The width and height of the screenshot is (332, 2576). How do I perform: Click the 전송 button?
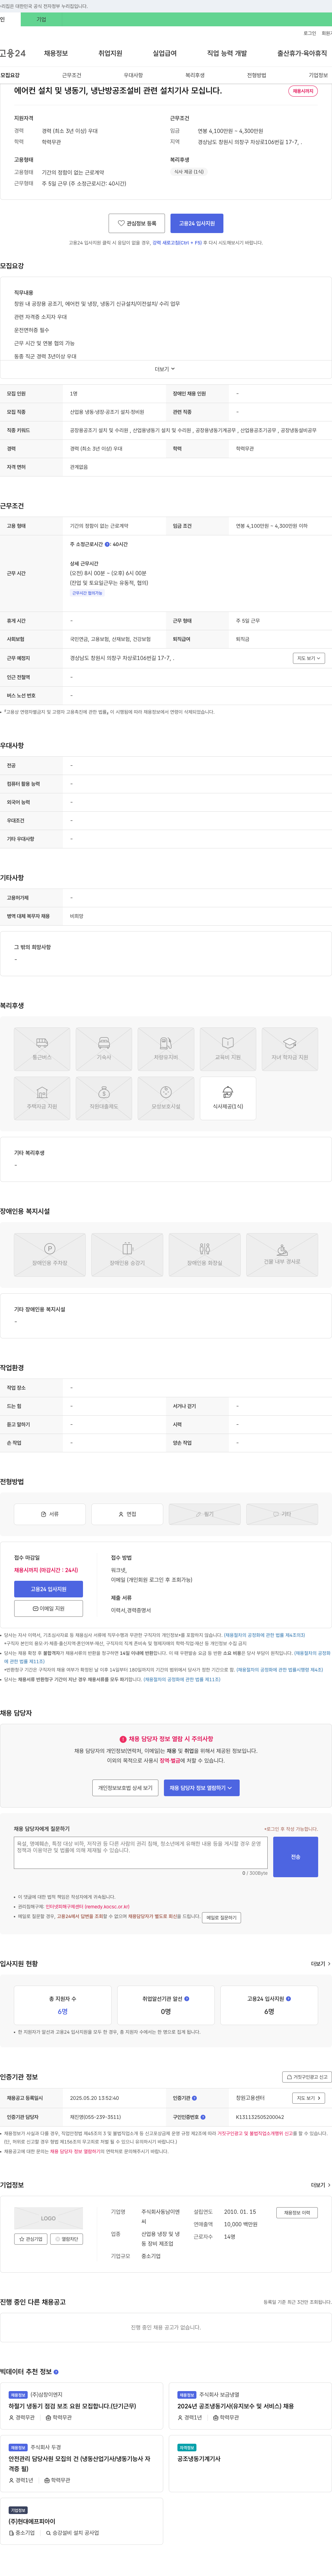point(295,1857)
